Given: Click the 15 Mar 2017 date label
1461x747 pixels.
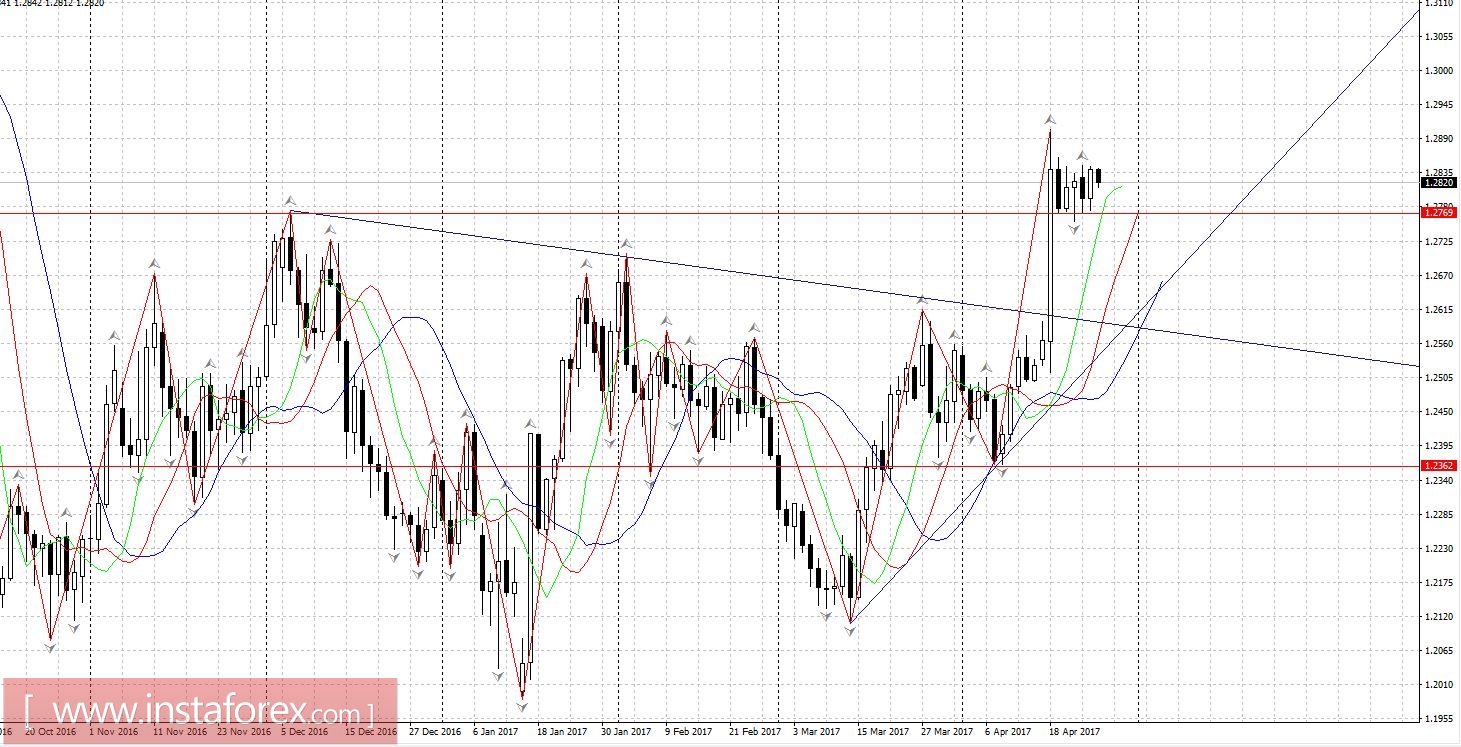Looking at the screenshot, I should tap(883, 731).
